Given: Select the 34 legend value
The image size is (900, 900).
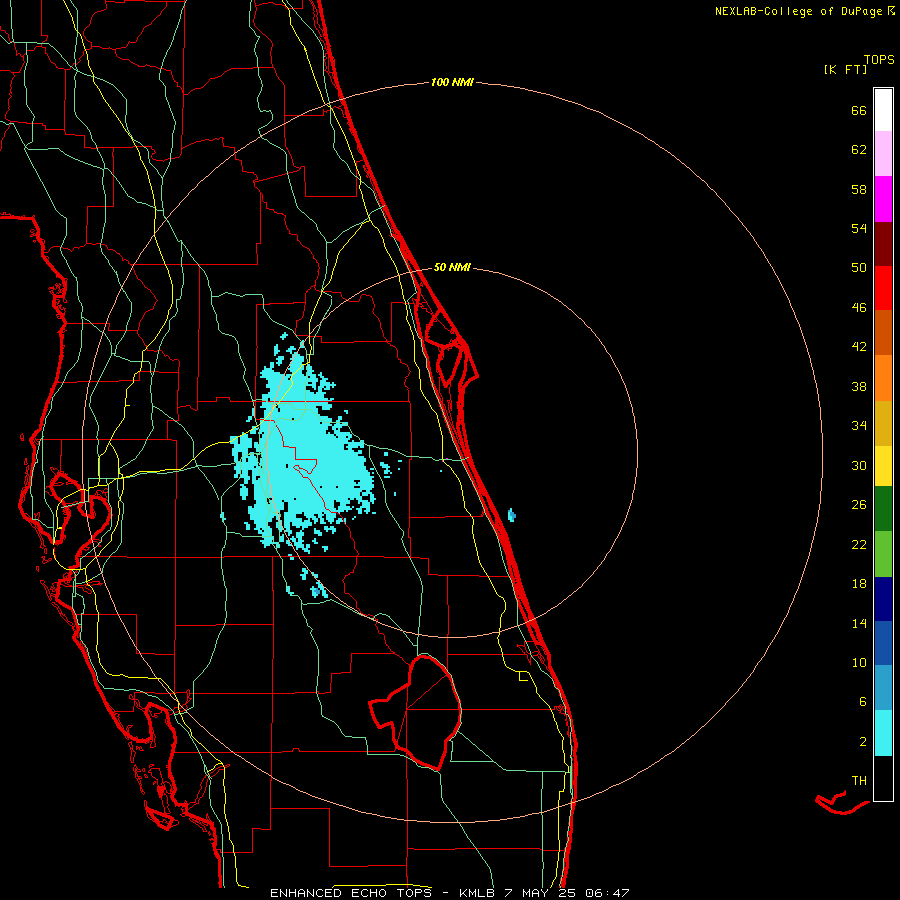Looking at the screenshot, I should click(x=859, y=425).
